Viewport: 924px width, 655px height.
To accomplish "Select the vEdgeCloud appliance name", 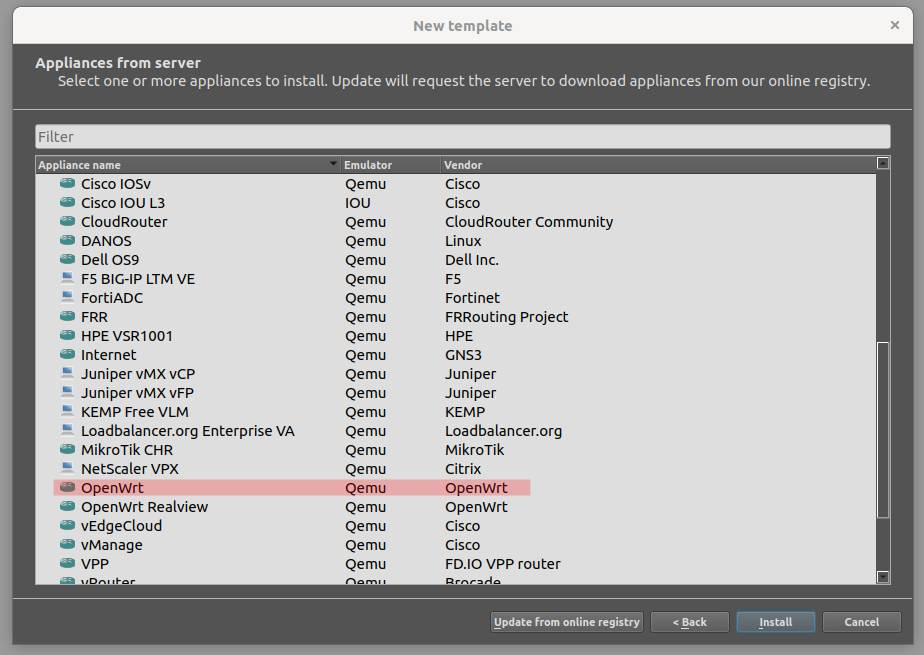I will tap(121, 525).
